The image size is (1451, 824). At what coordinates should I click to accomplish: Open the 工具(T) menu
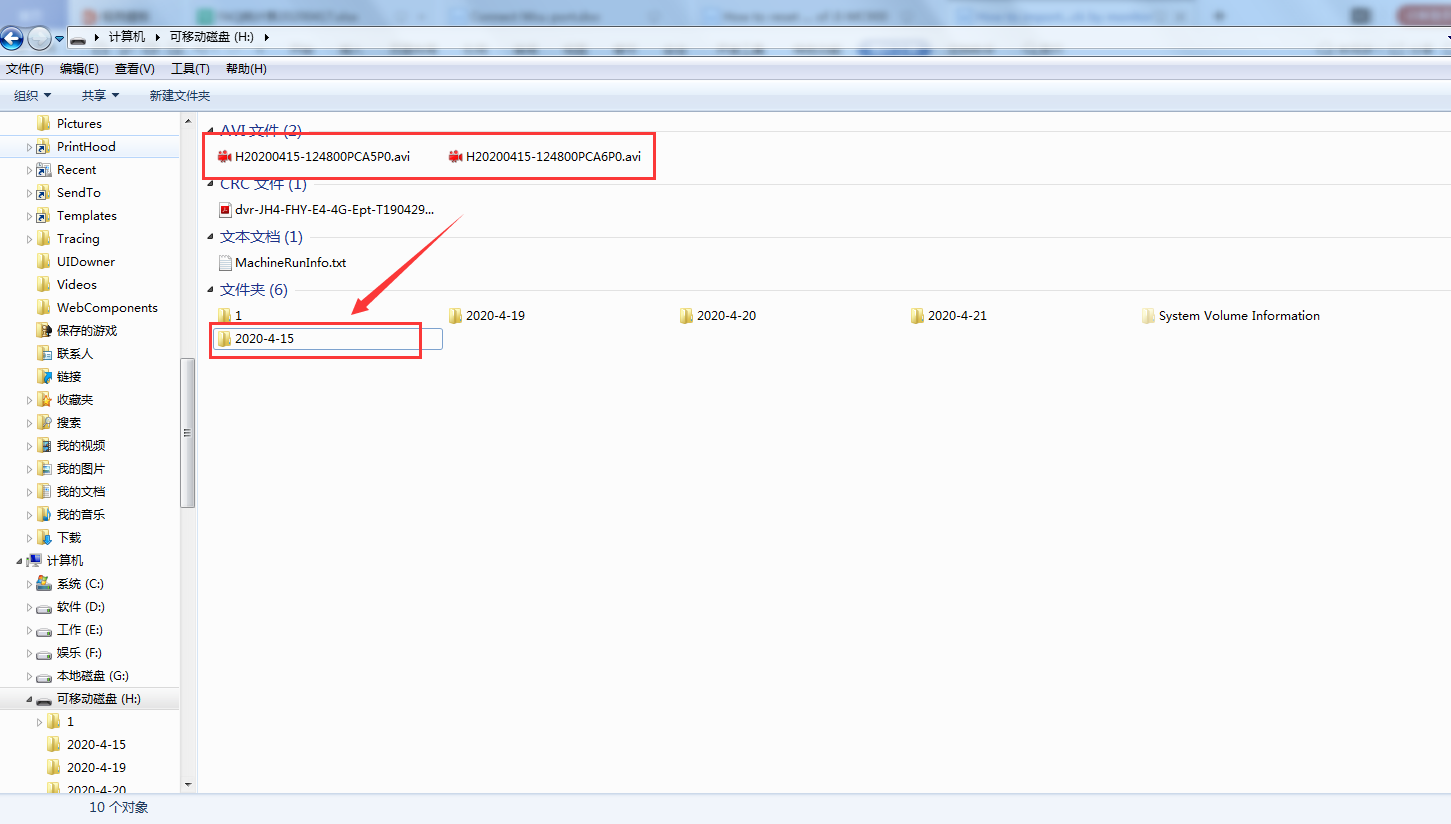coord(190,69)
